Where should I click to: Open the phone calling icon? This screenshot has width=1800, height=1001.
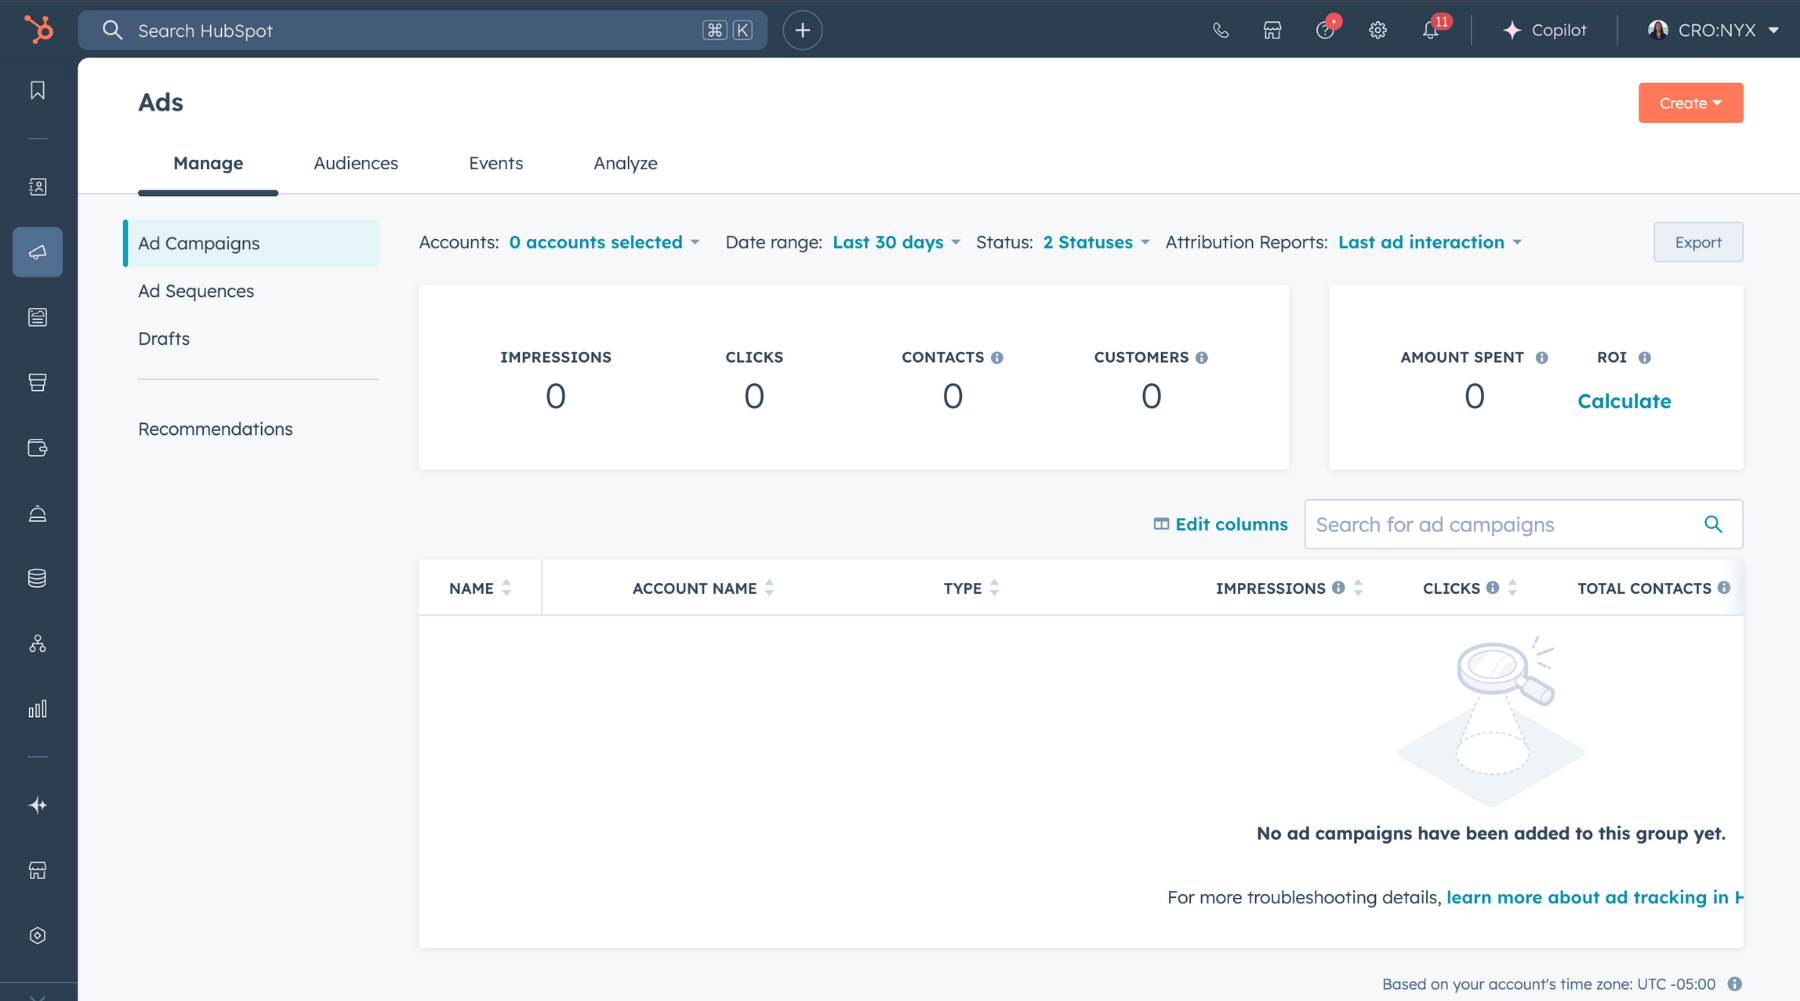coord(1220,30)
